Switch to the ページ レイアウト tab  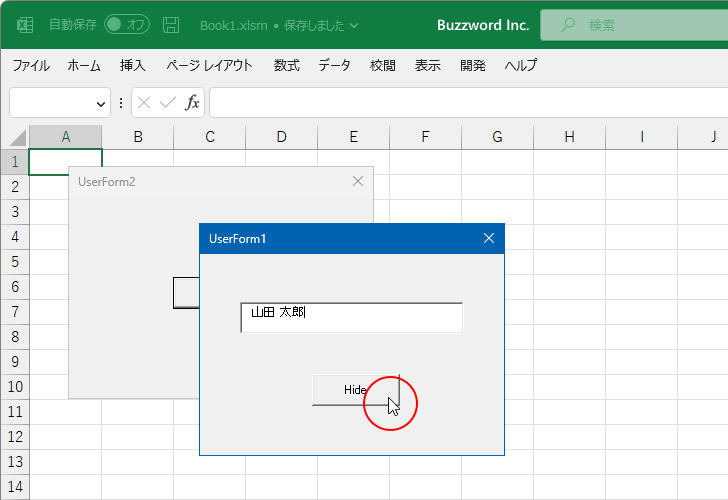[209, 65]
